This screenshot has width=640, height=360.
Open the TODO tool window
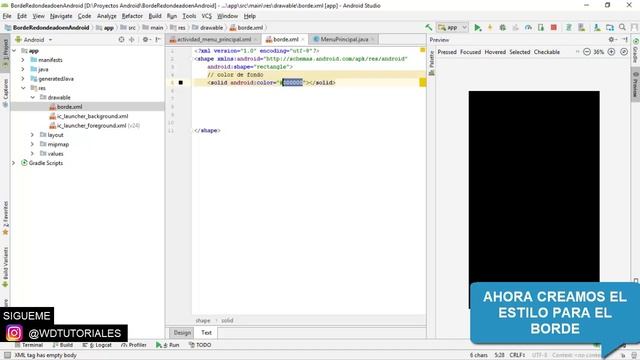point(200,345)
